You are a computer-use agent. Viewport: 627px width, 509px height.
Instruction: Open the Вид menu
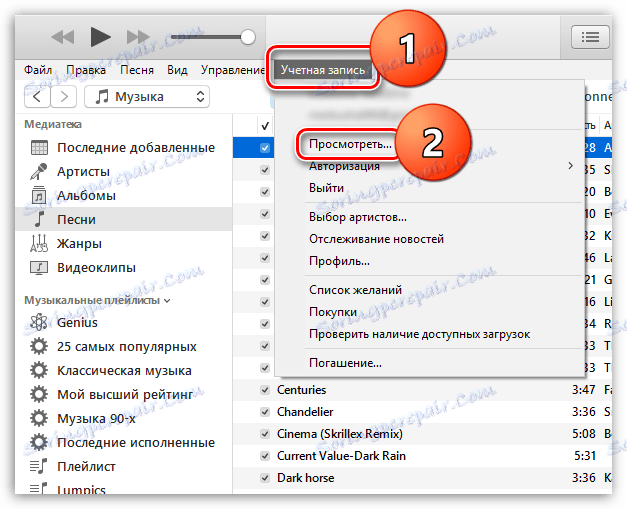tap(177, 70)
